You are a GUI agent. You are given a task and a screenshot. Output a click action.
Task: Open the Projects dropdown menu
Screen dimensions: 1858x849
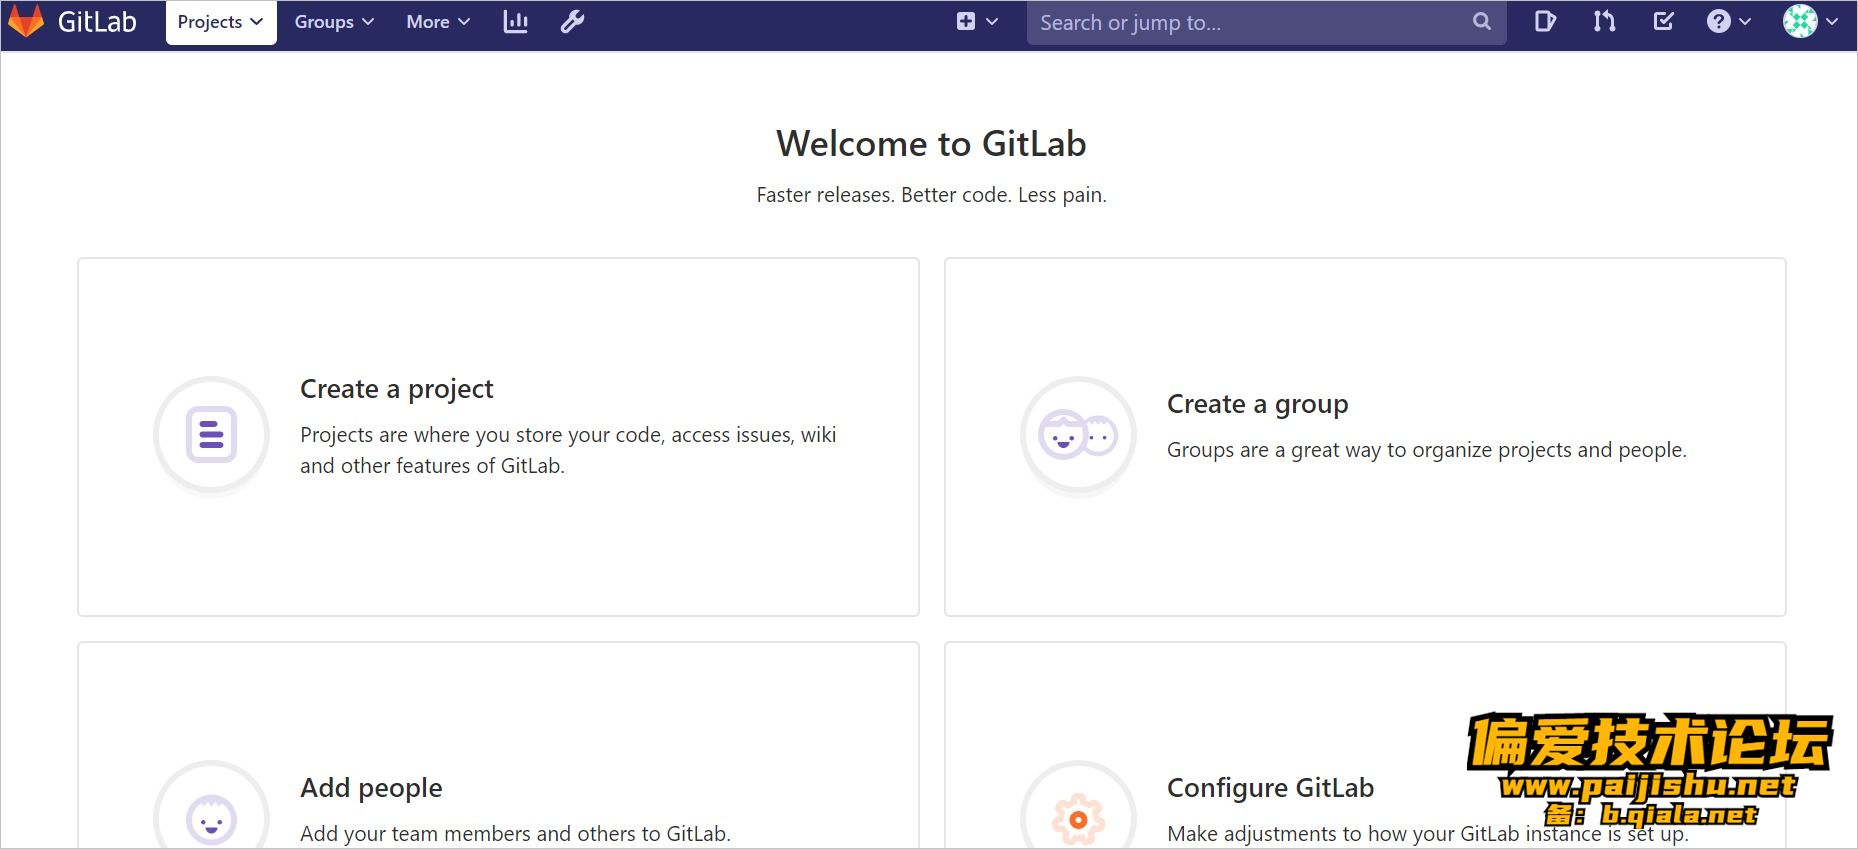coord(221,22)
